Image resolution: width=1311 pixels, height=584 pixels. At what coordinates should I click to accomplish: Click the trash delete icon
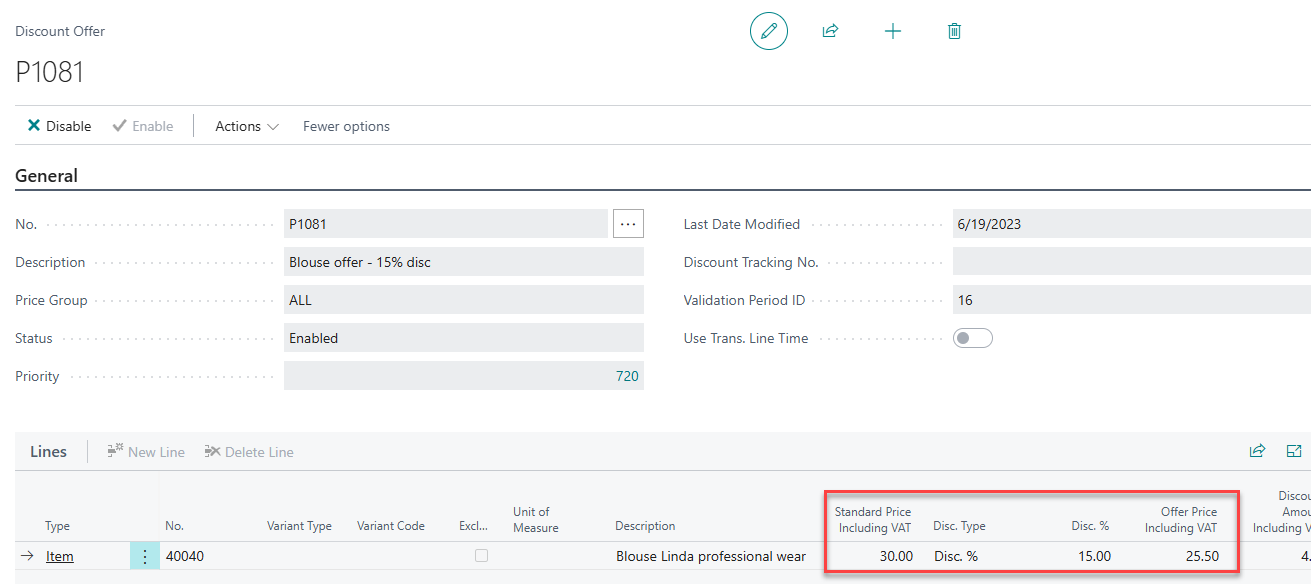pyautogui.click(x=954, y=32)
